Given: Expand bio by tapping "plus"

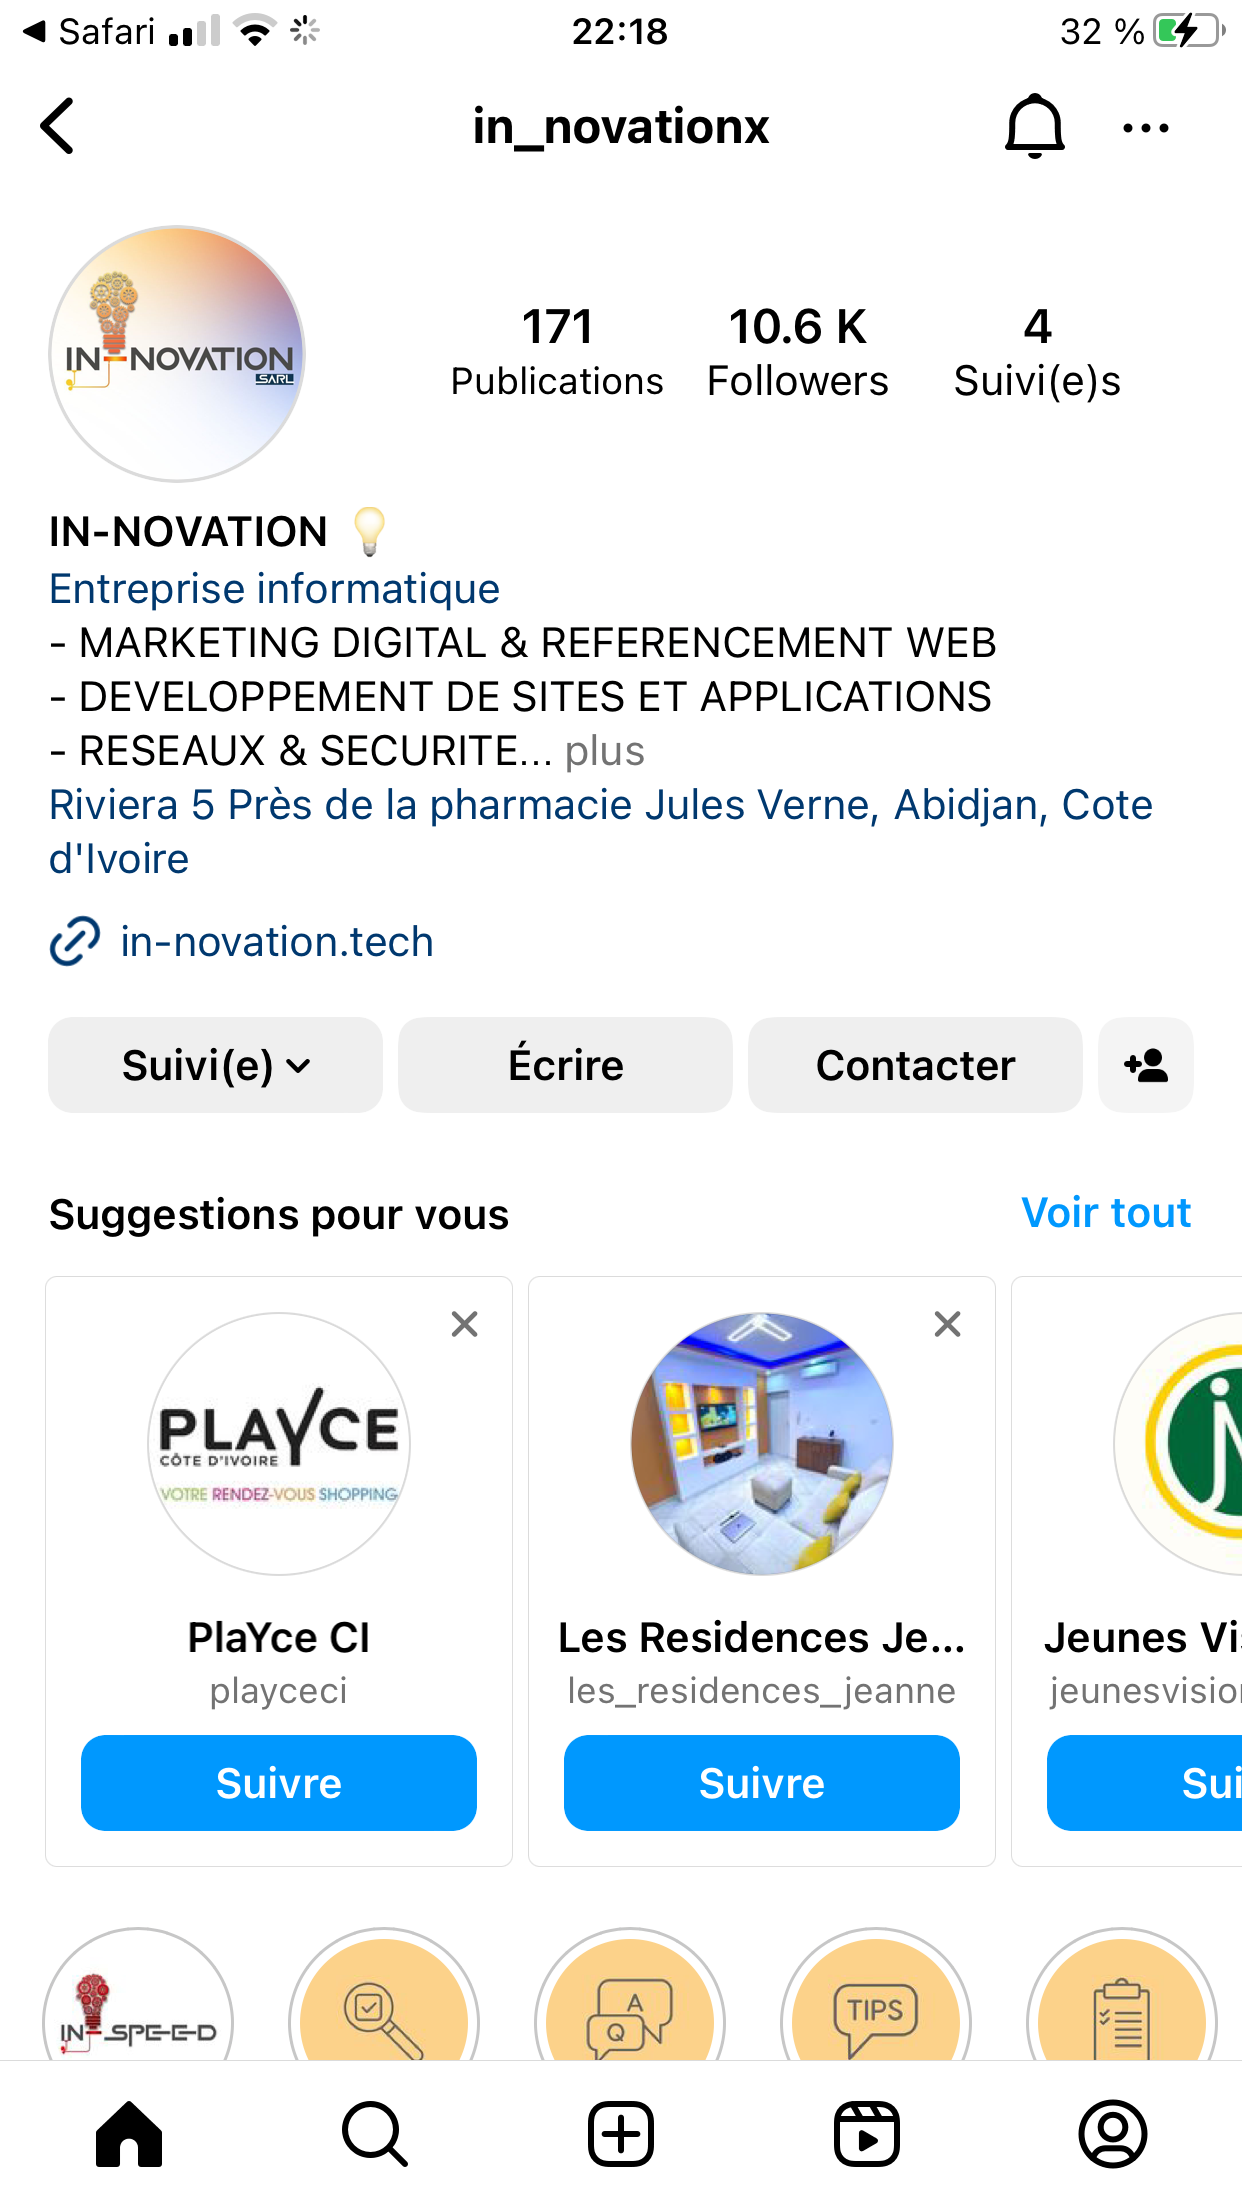Looking at the screenshot, I should click(x=604, y=751).
